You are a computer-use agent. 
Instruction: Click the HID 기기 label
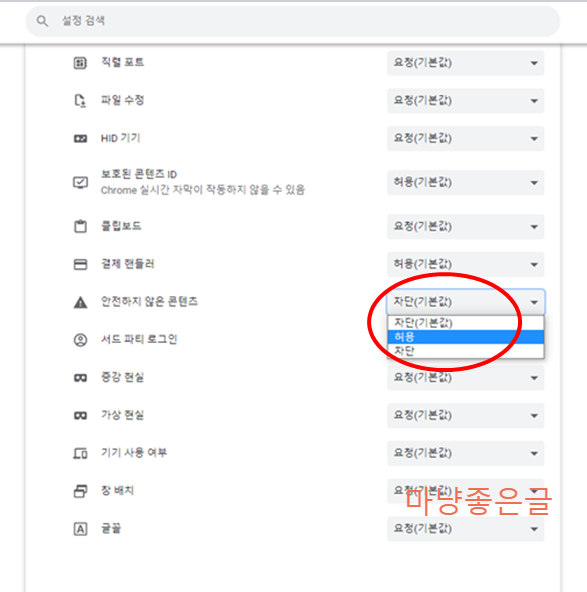[120, 138]
